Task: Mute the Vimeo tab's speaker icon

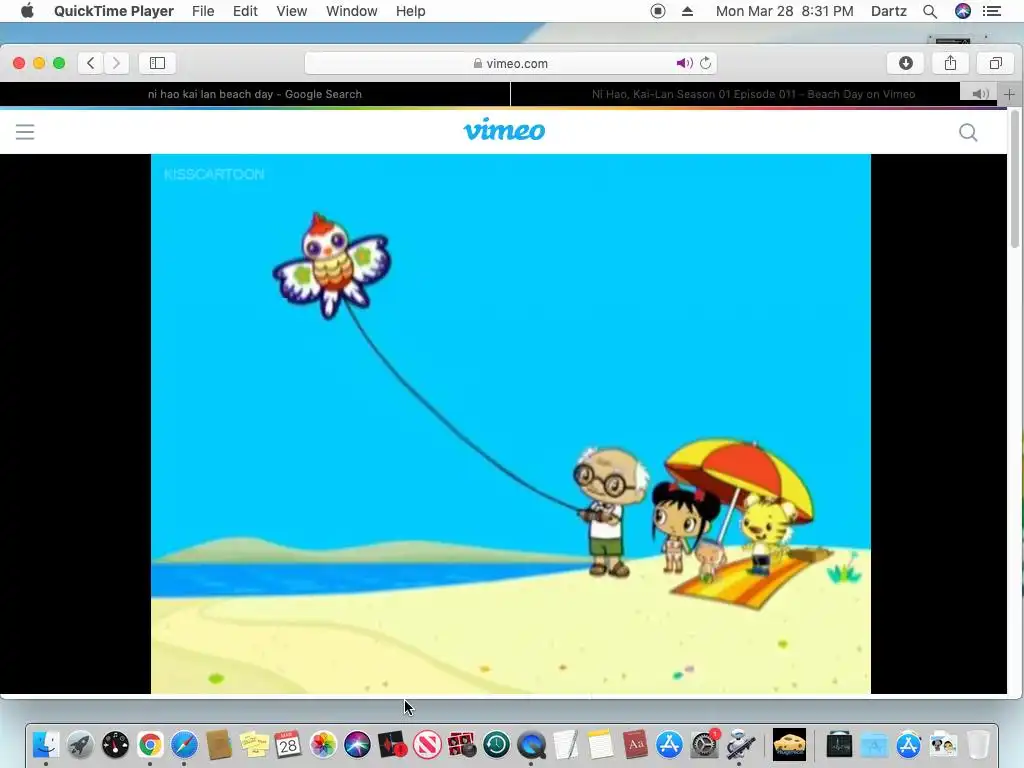Action: coord(980,94)
